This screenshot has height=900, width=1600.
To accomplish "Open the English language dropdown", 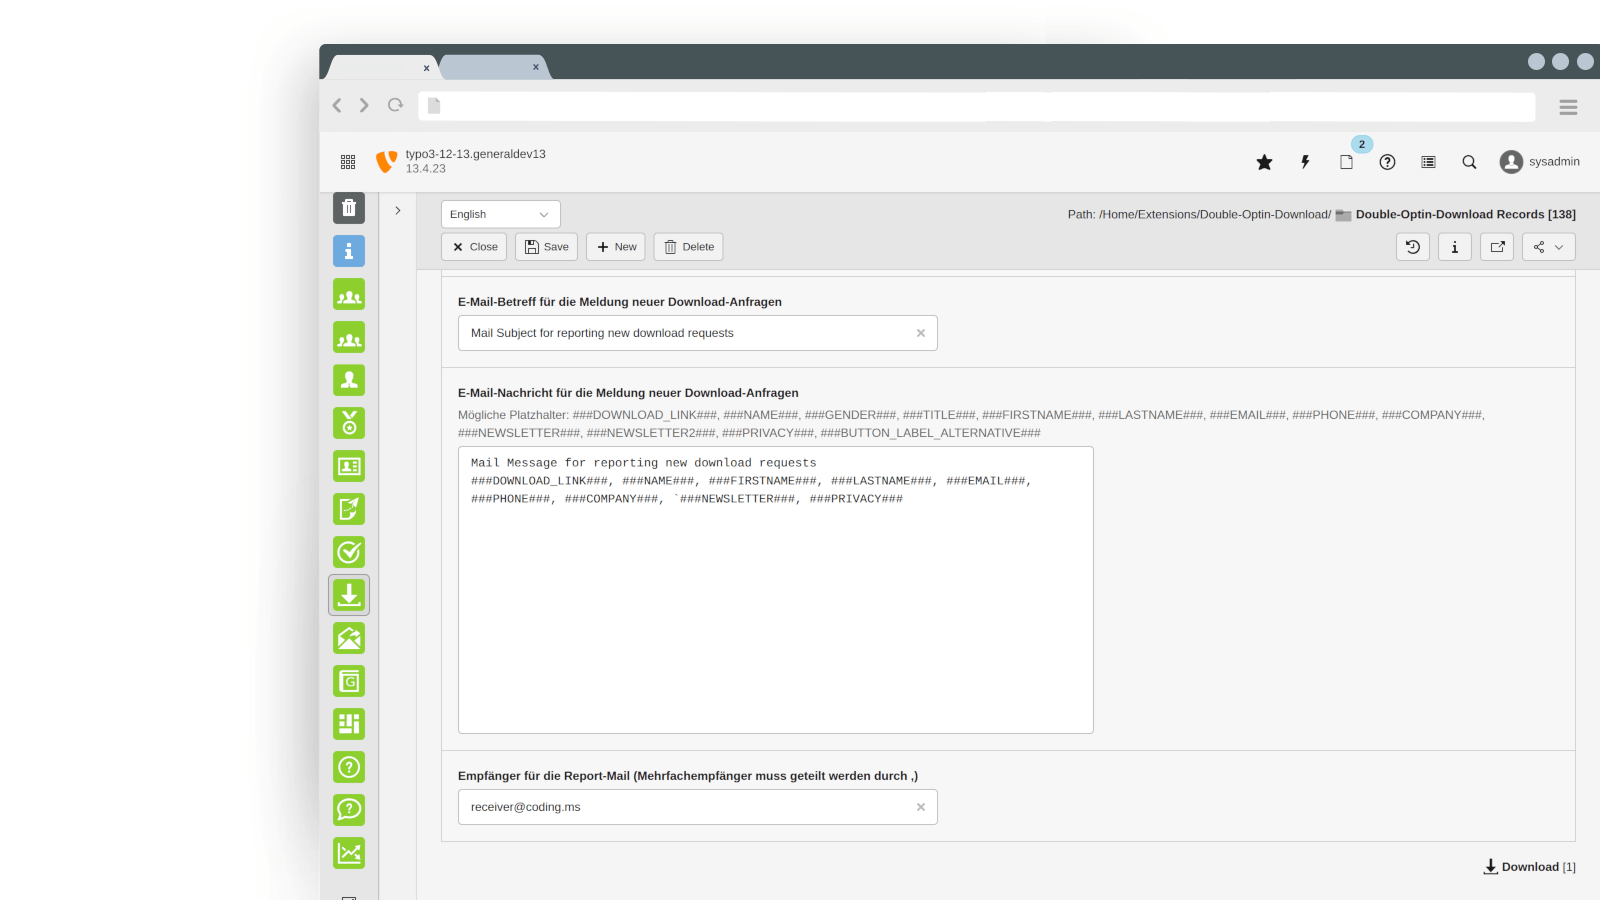I will [x=500, y=215].
